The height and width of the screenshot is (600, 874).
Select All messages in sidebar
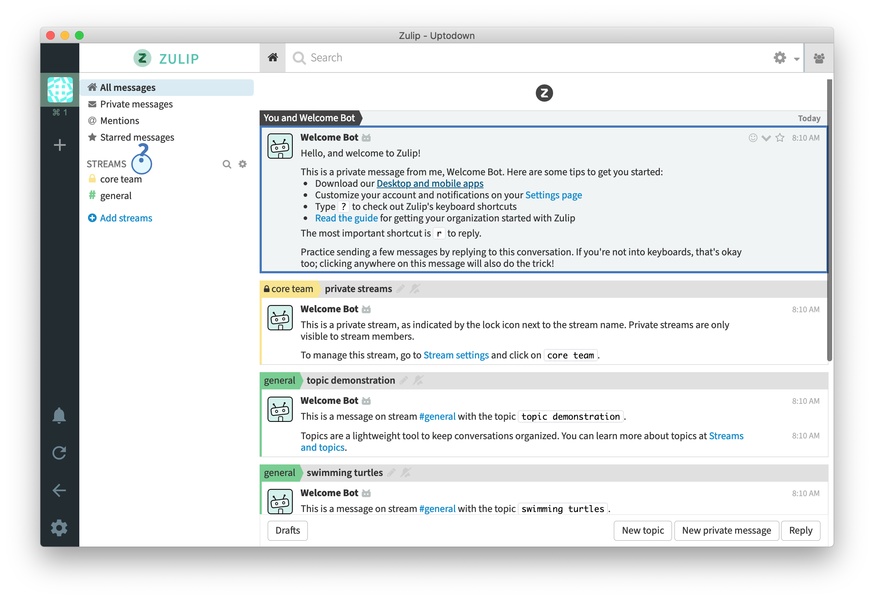167,88
